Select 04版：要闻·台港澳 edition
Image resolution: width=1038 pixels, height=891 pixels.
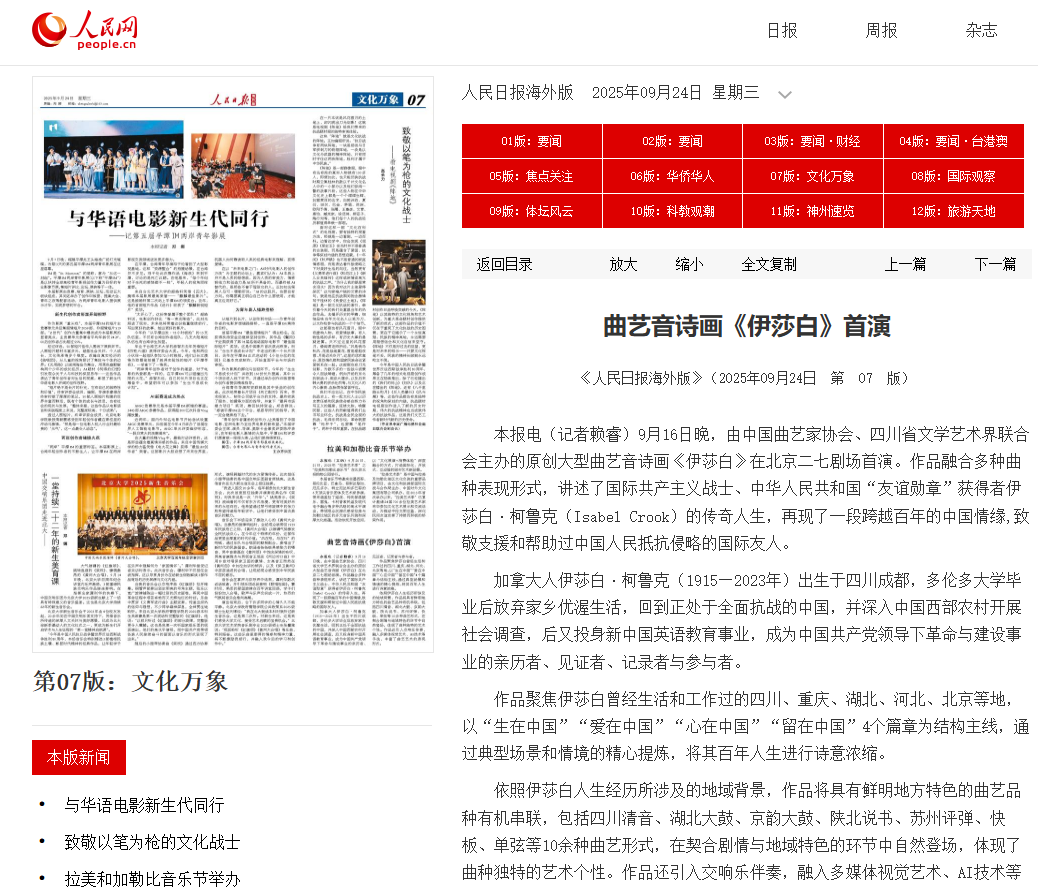click(x=954, y=140)
